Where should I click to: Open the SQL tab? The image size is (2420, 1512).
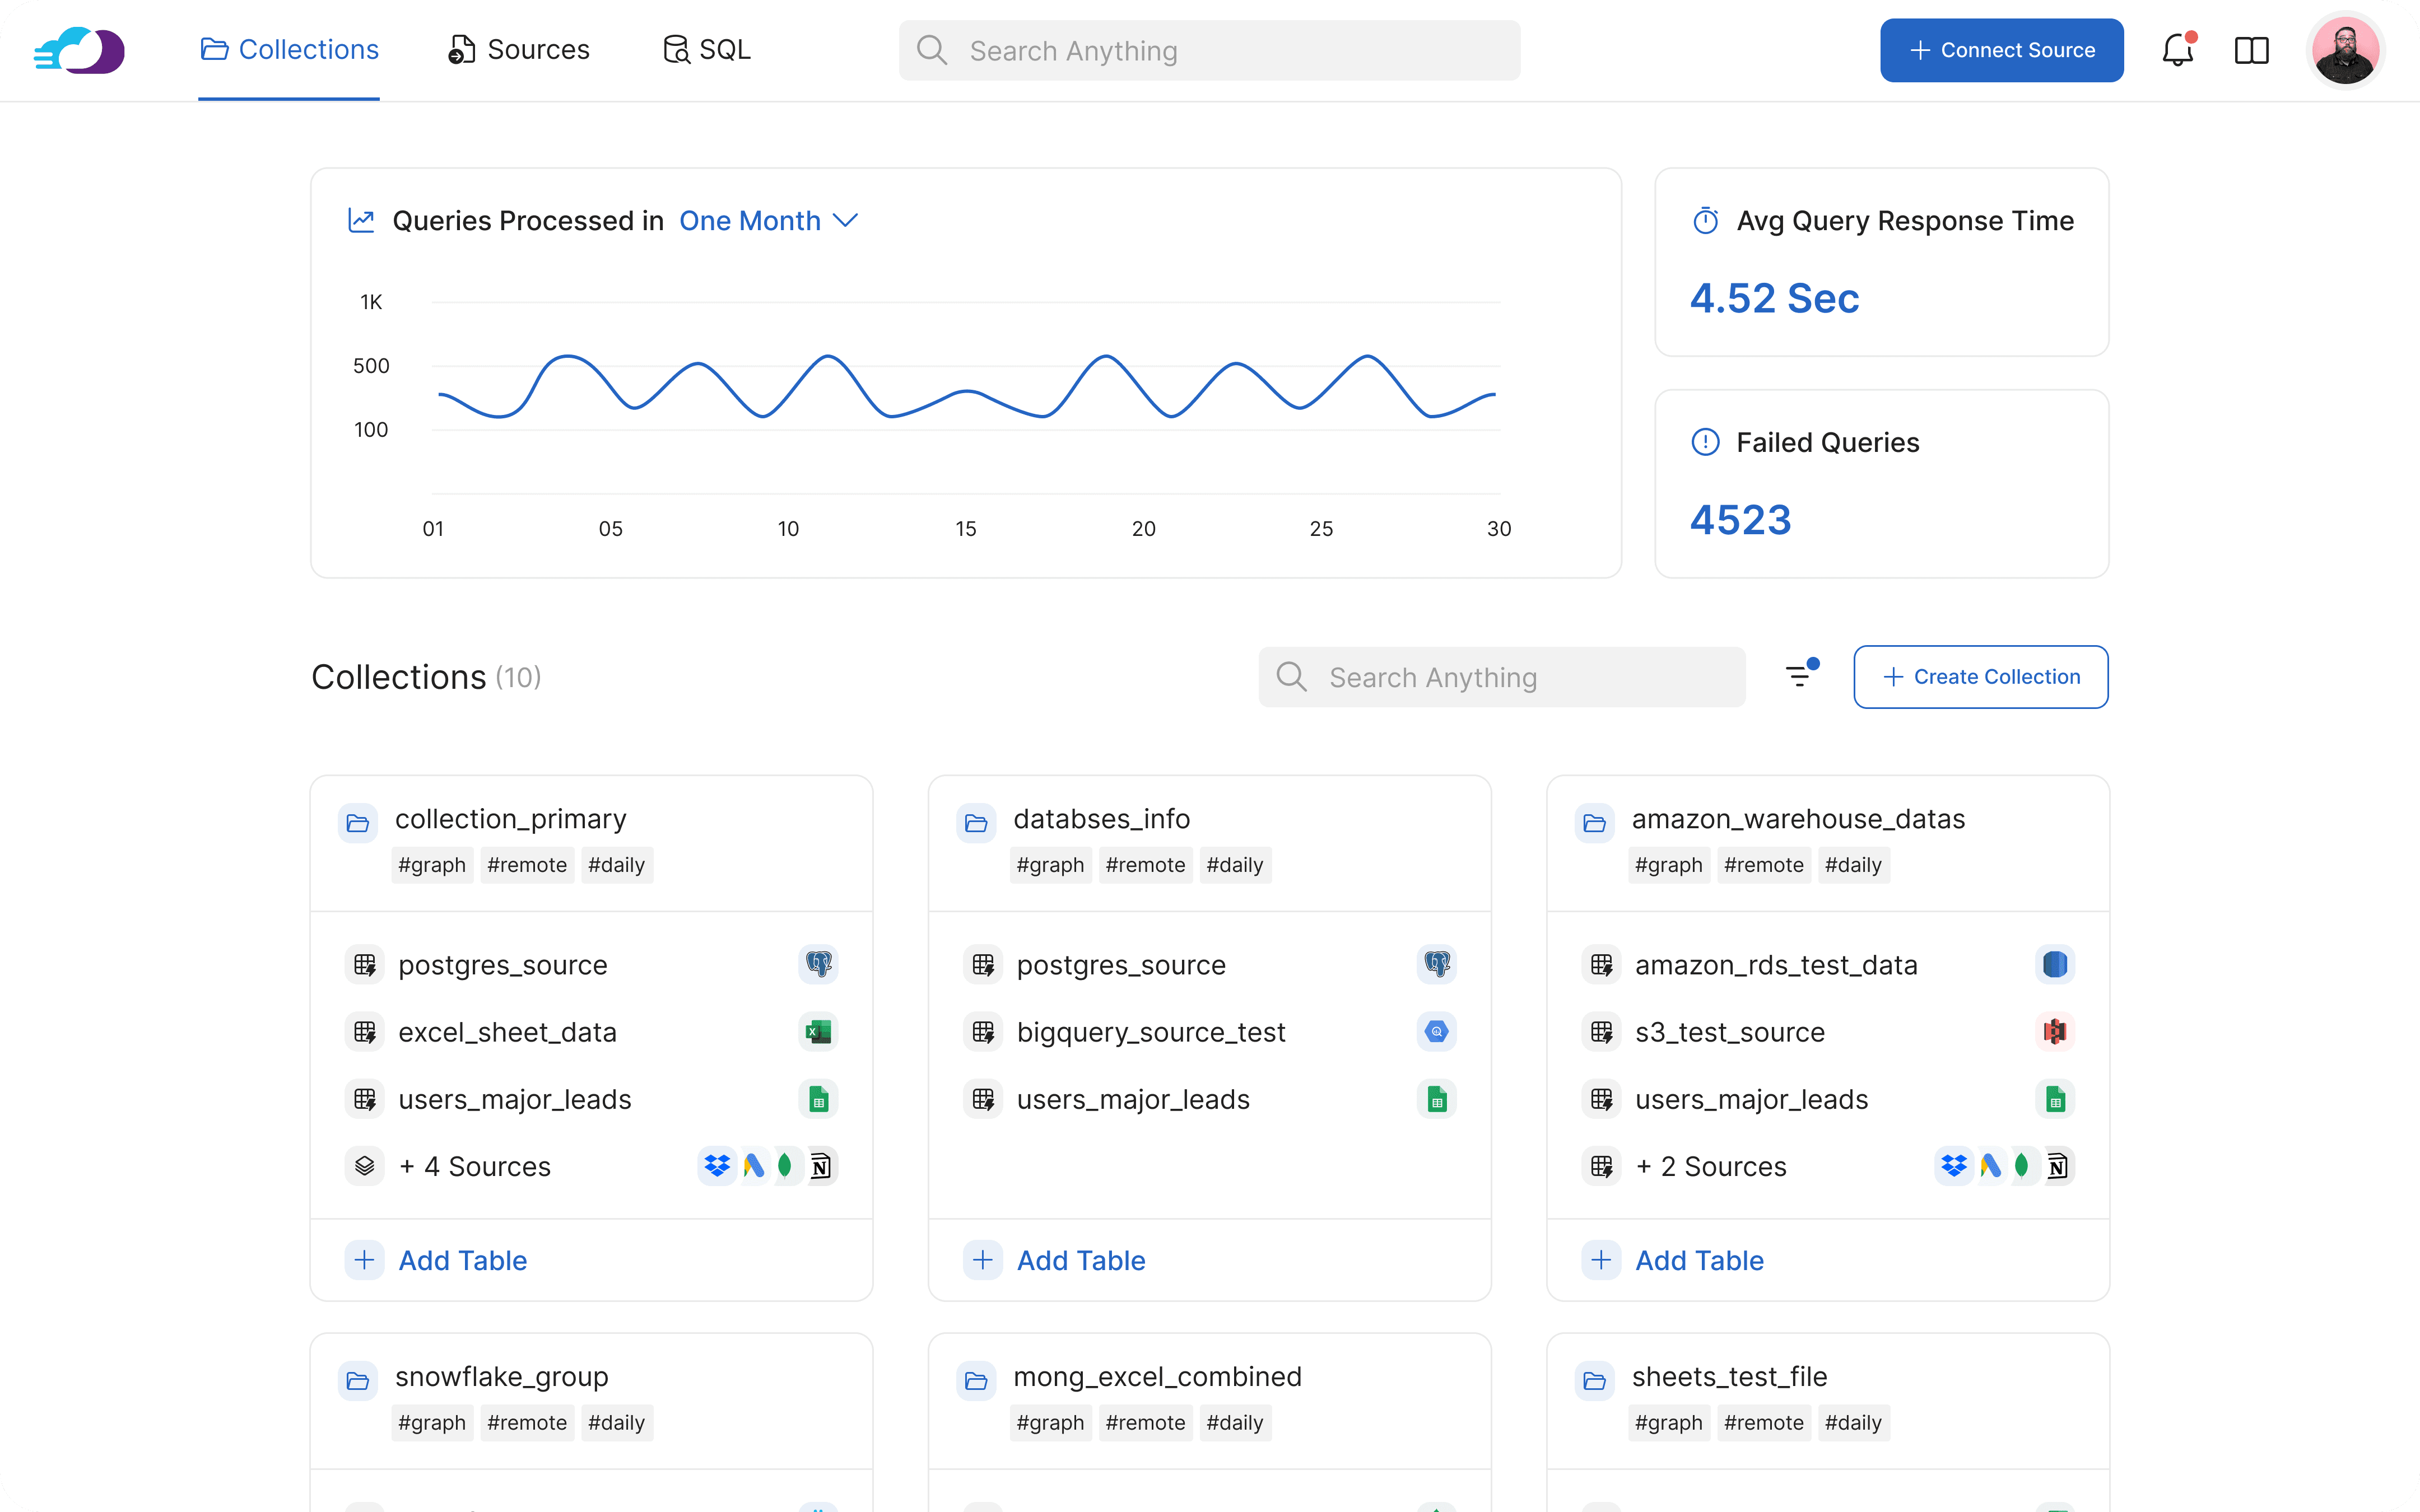point(707,50)
